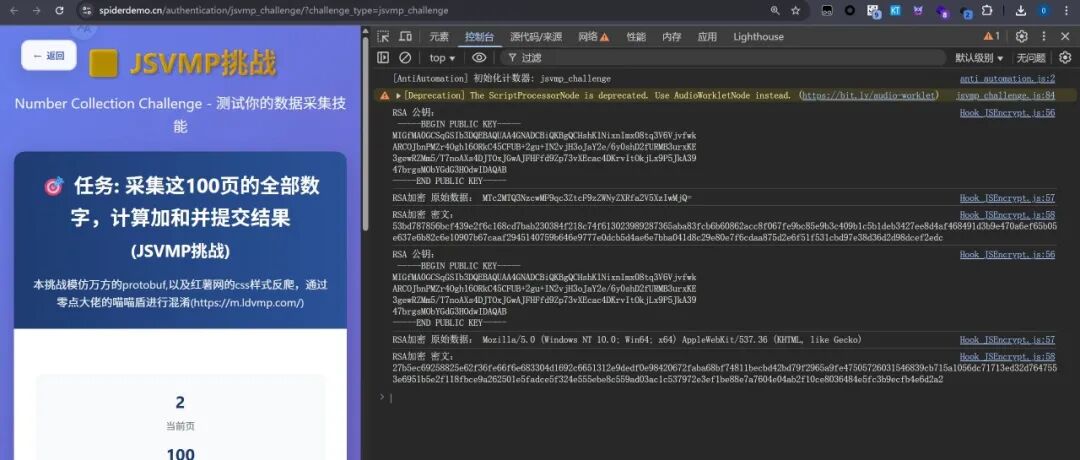Screen dimensions: 1080x460
Task: Click the base64 value MTc2MTQ3NzcwMP9qc3ZtcF9zZWNyZXRfa2V5XzIwMjQ=
Action: coord(587,198)
